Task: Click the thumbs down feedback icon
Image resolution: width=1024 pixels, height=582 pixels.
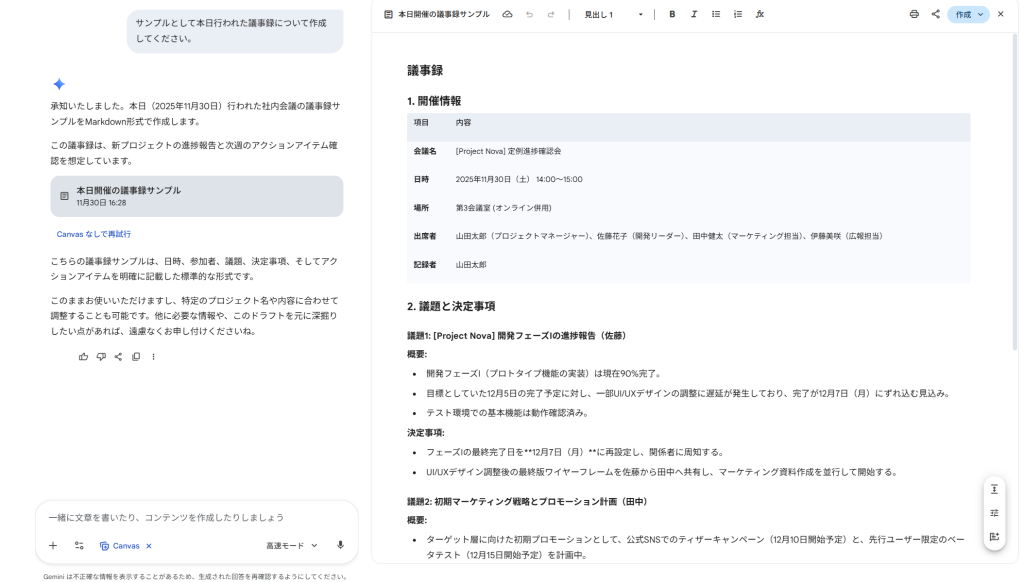Action: click(x=101, y=357)
